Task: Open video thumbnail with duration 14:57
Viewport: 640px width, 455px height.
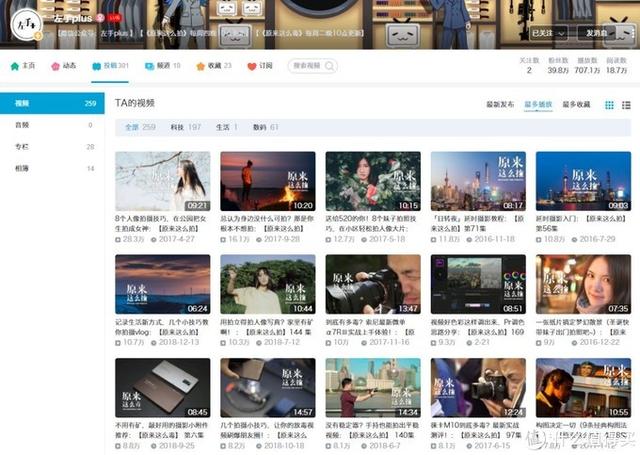Action: click(268, 388)
